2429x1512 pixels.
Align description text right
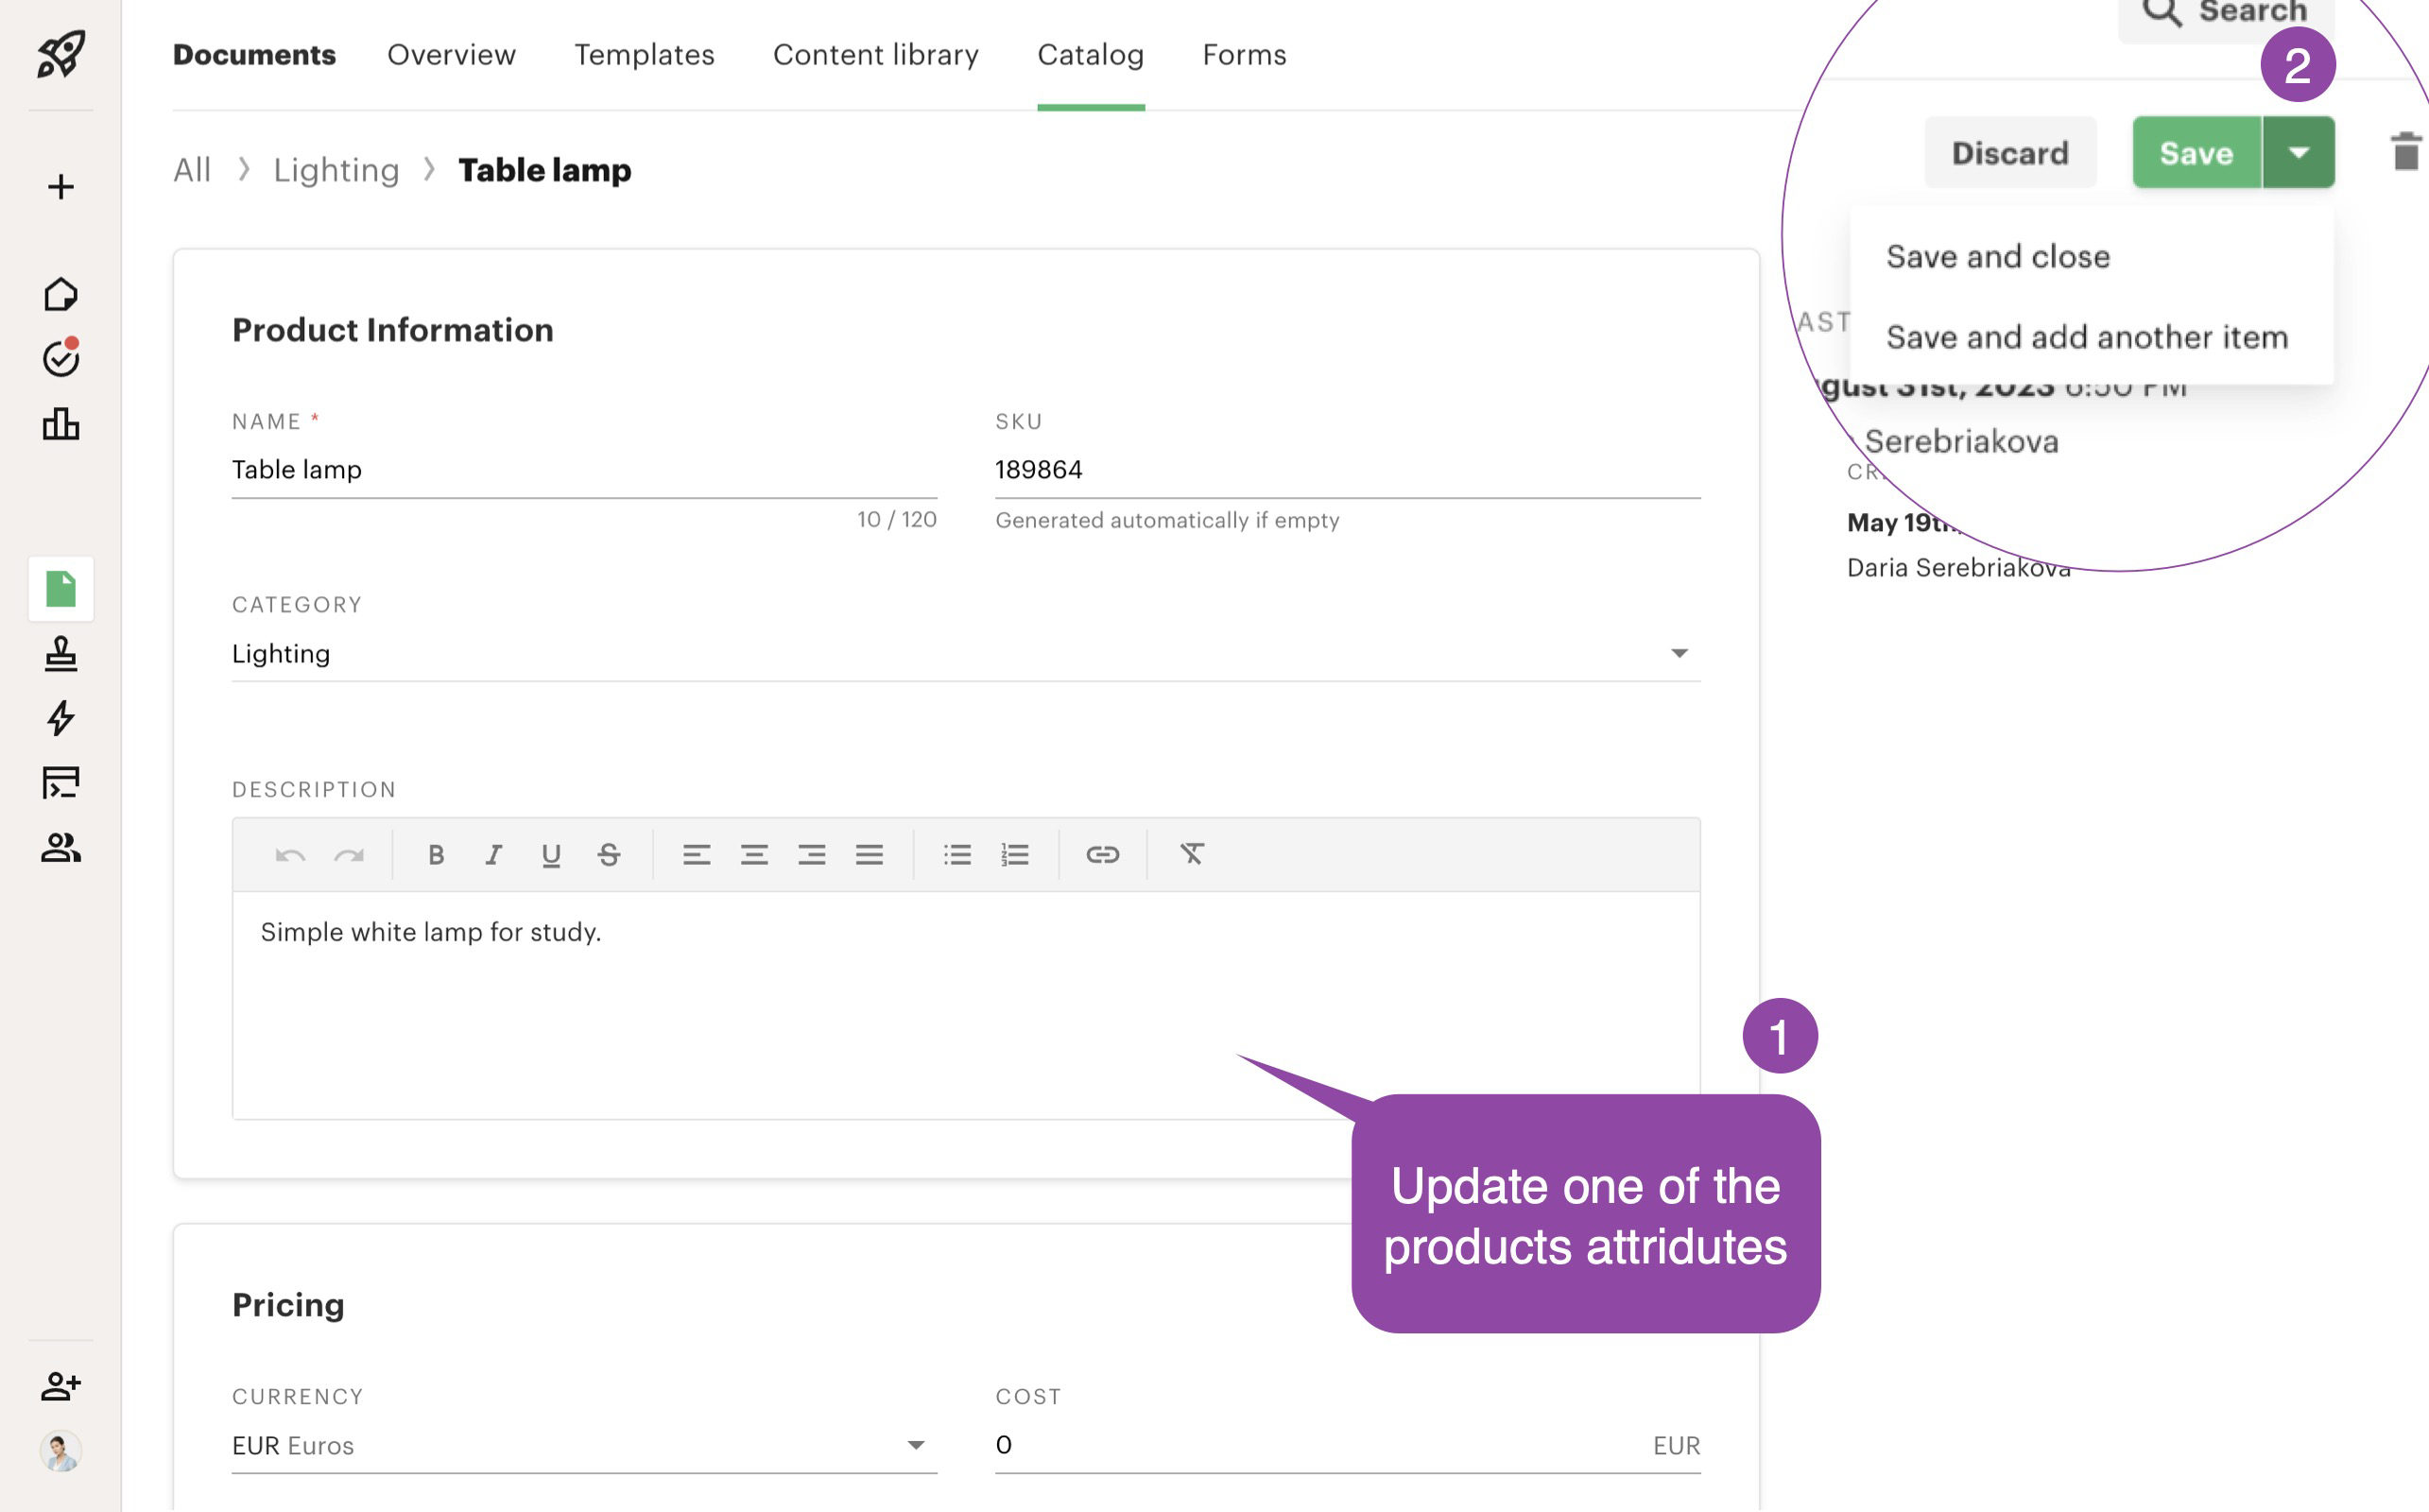click(x=812, y=855)
